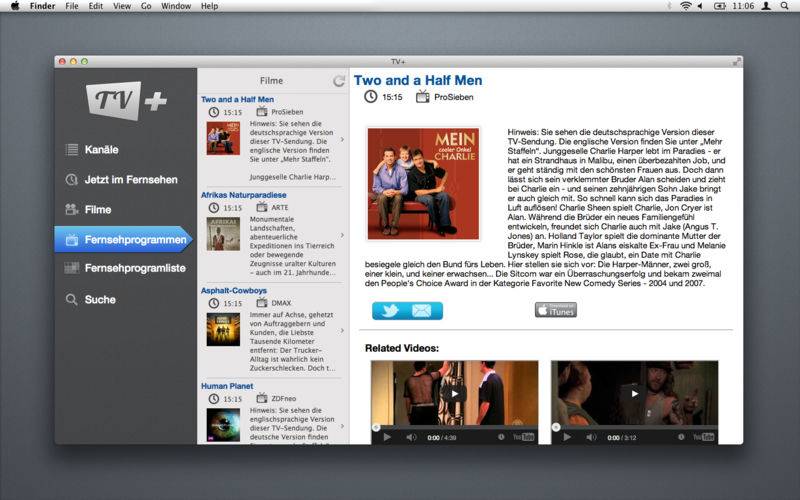Refresh the Filme list
The width and height of the screenshot is (800, 500).
[339, 81]
